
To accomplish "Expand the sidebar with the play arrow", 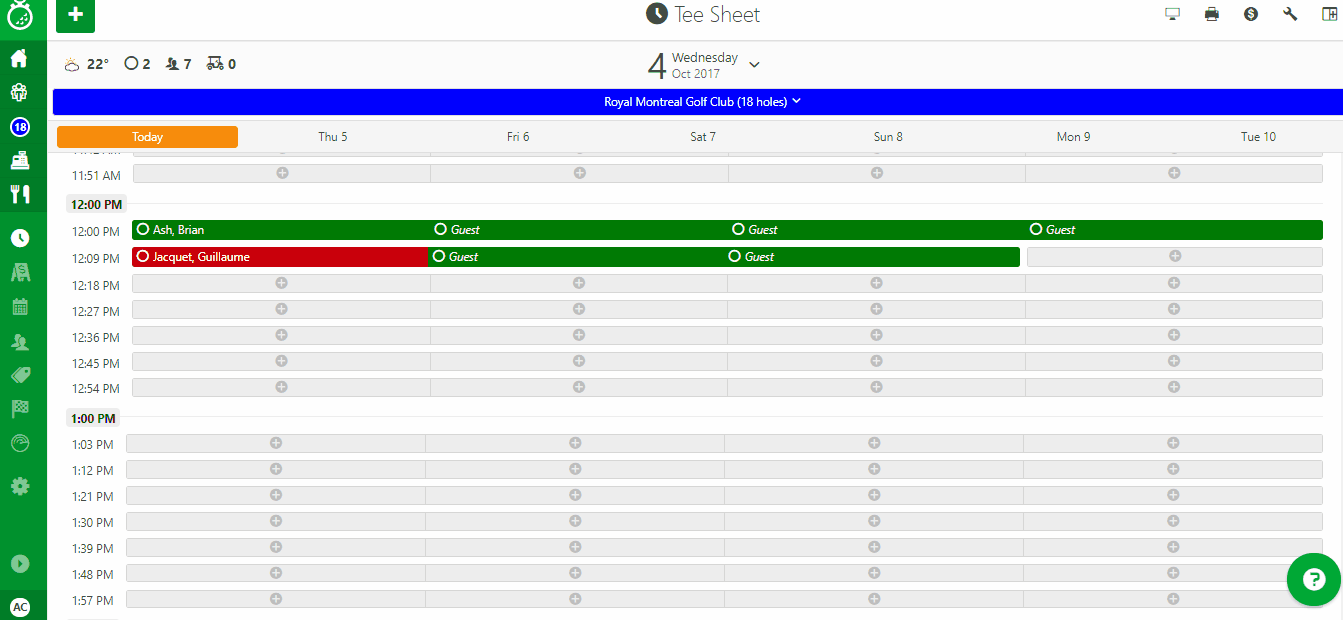I will (19, 564).
